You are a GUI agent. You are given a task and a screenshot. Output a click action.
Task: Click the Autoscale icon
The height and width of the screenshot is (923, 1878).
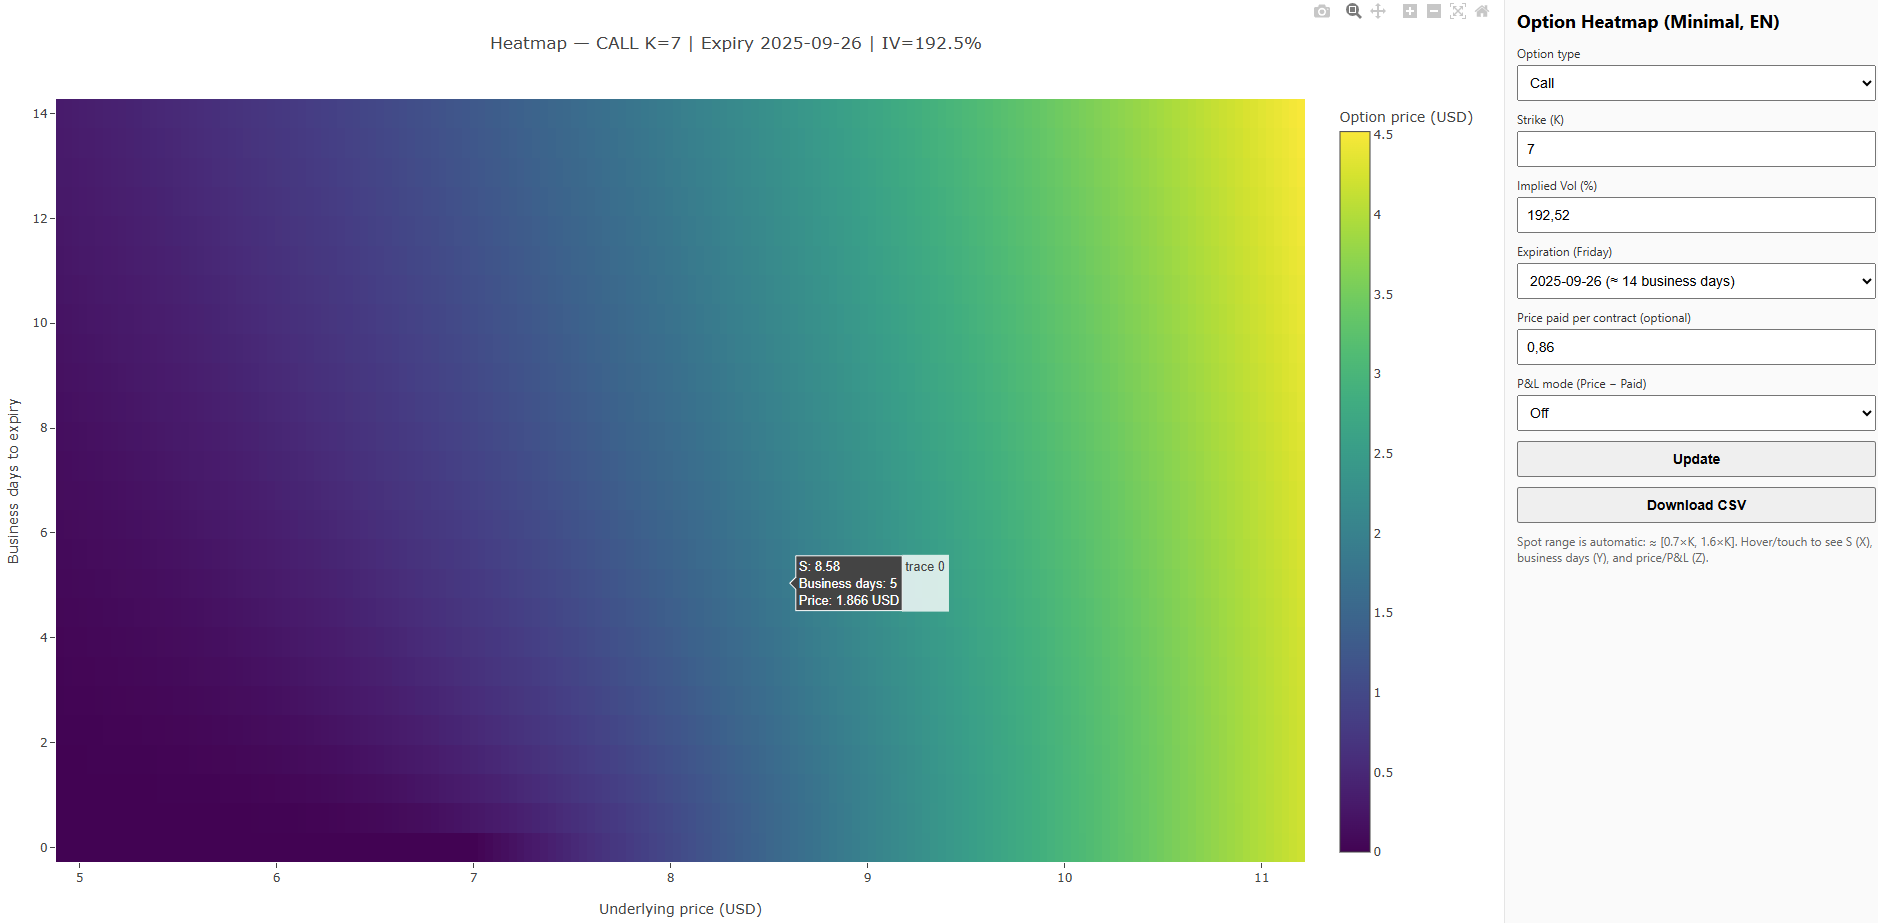[1458, 11]
